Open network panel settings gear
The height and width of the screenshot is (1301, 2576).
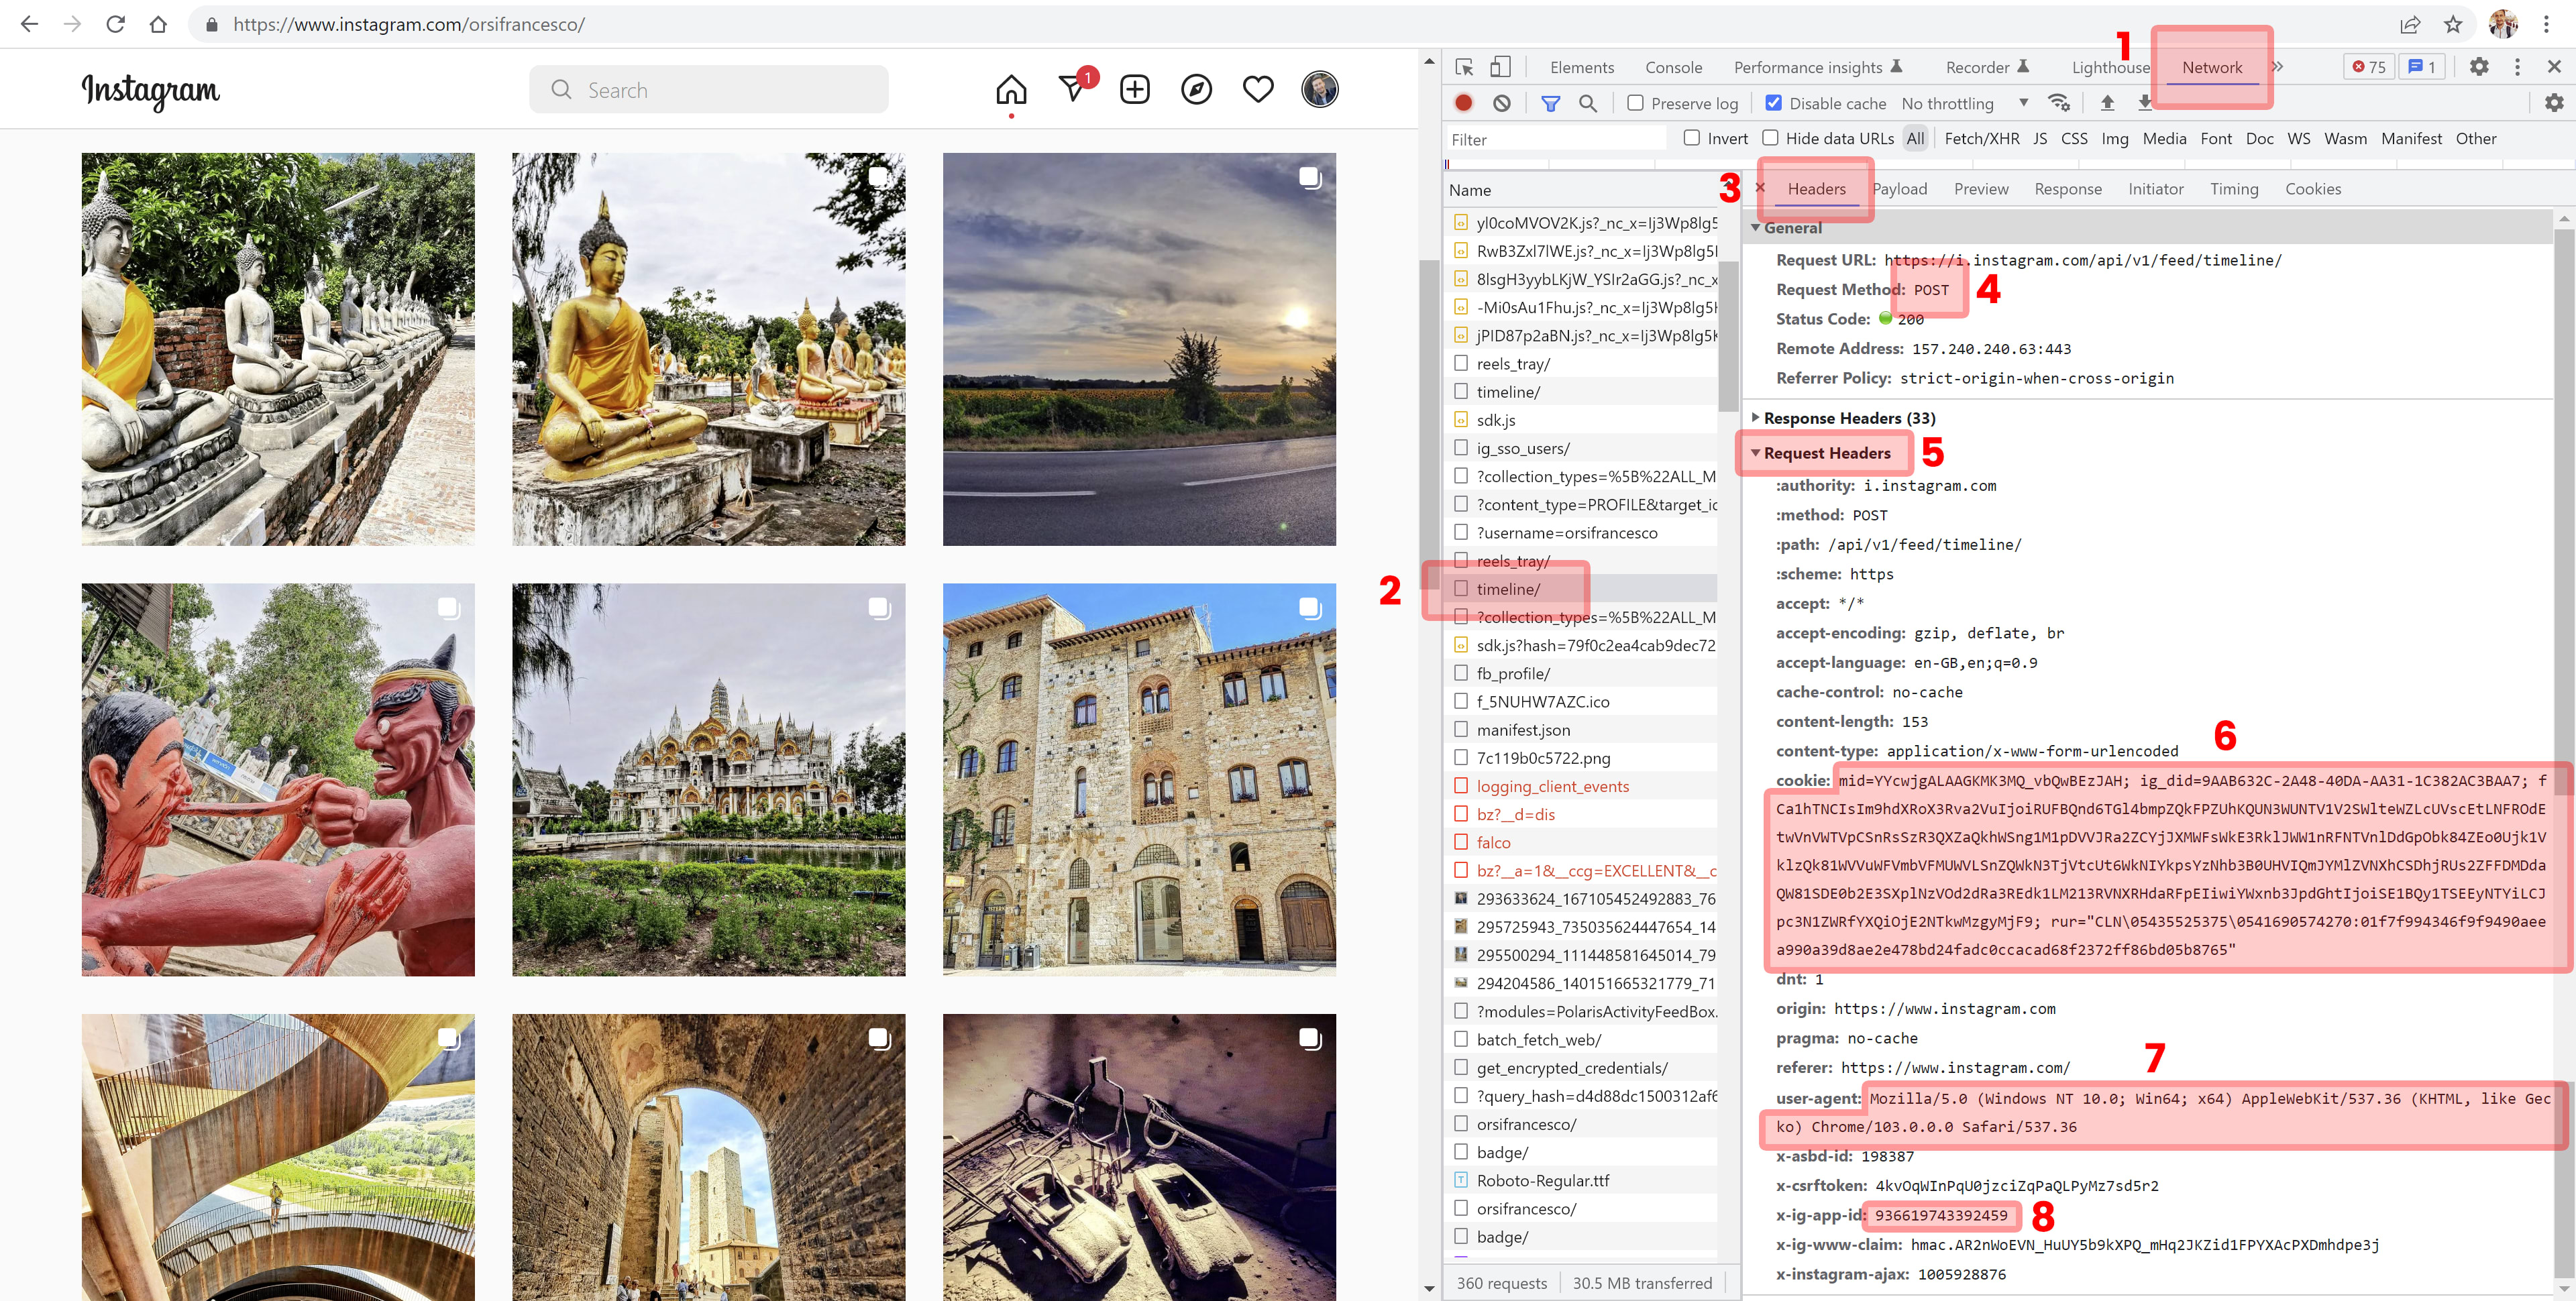tap(2553, 103)
